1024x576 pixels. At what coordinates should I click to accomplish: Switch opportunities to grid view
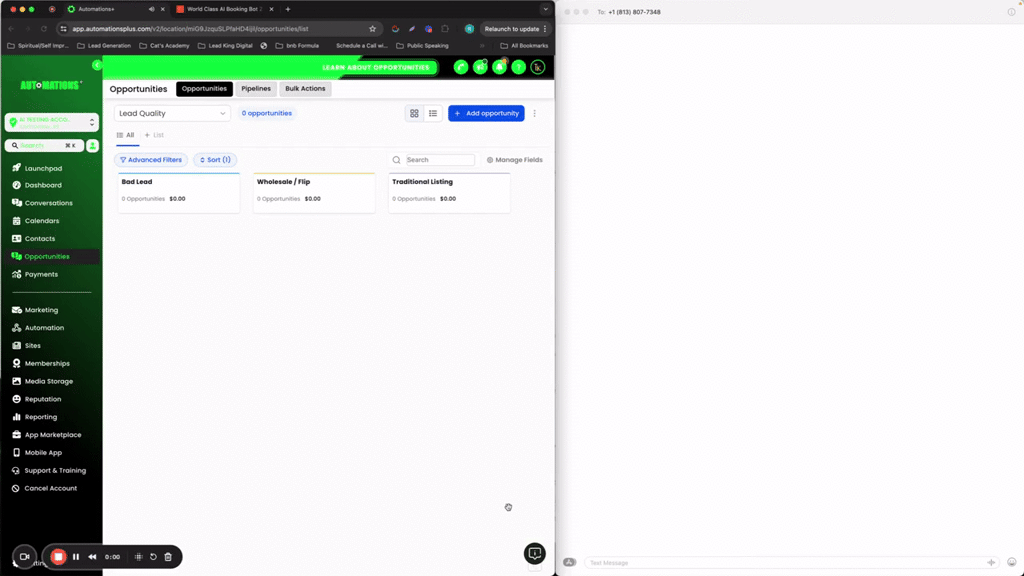(414, 113)
